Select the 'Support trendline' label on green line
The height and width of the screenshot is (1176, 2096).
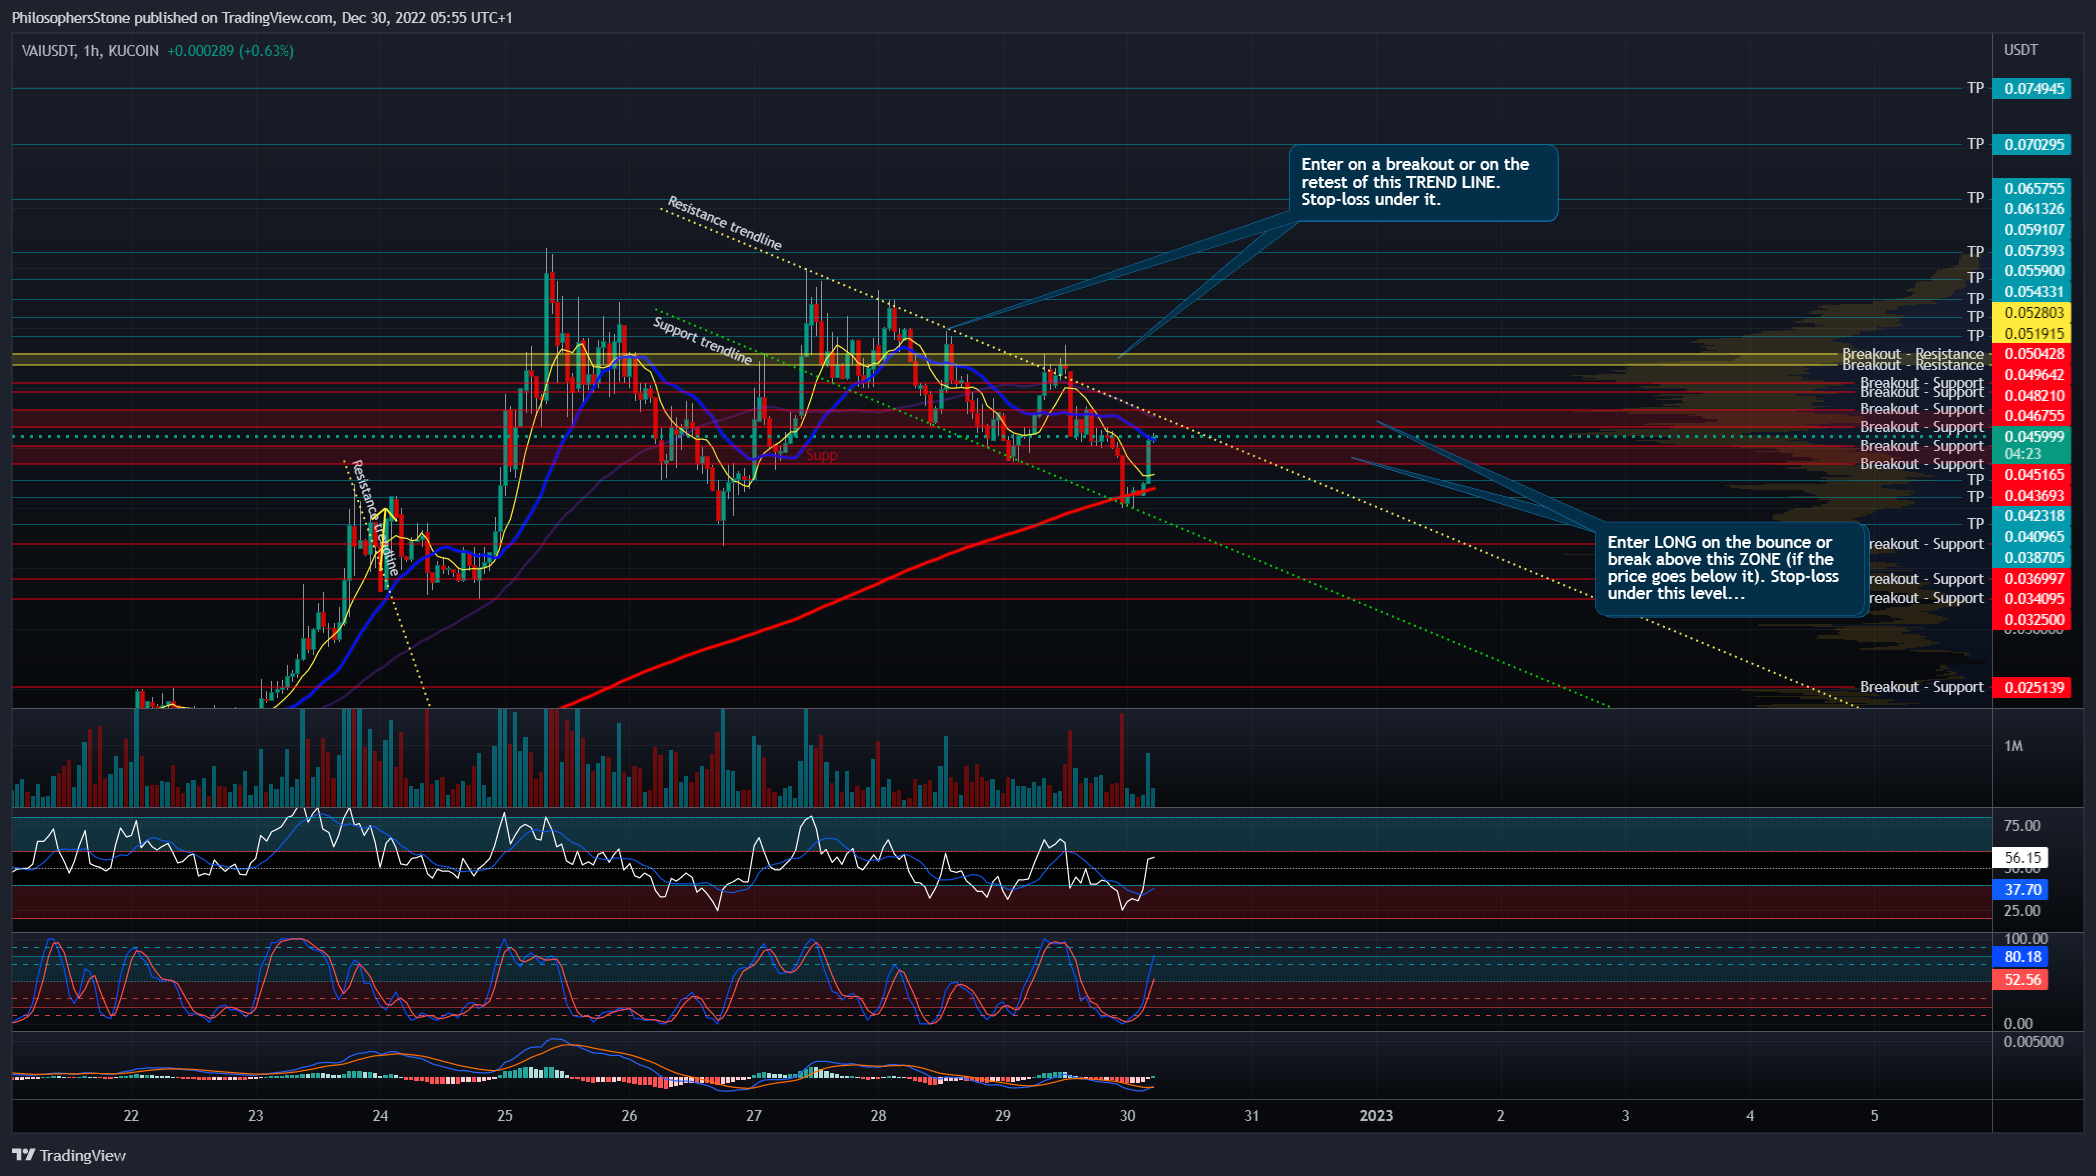702,341
